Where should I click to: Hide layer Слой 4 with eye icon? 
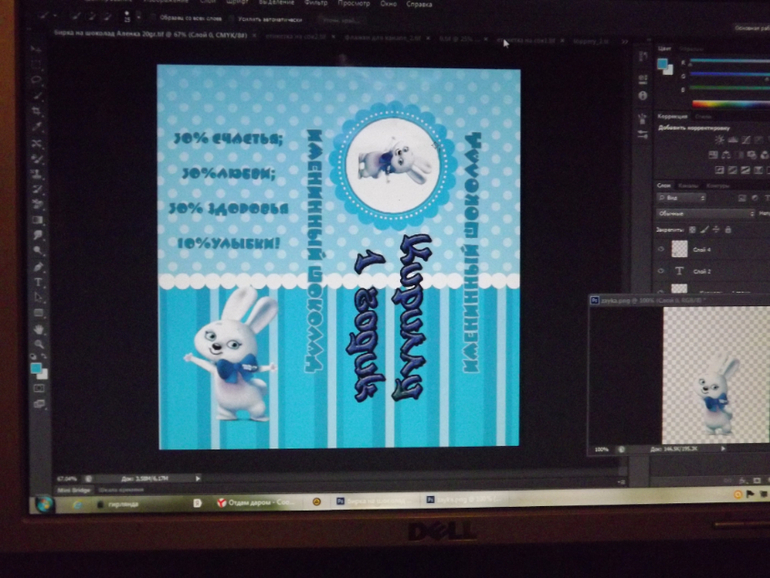(661, 250)
